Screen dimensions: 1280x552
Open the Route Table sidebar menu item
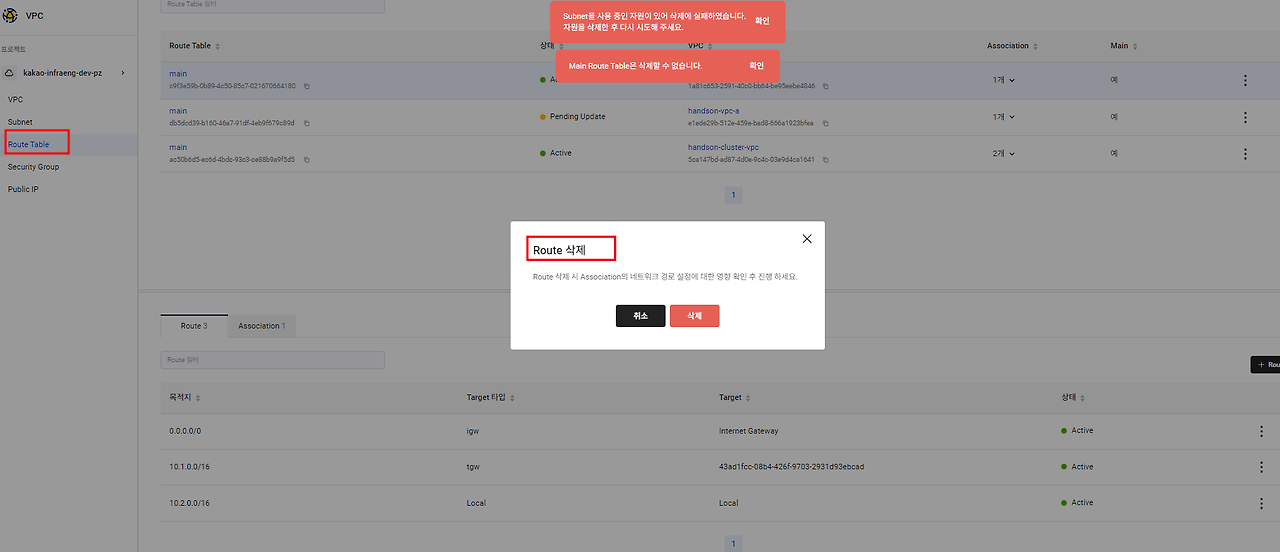(x=29, y=145)
